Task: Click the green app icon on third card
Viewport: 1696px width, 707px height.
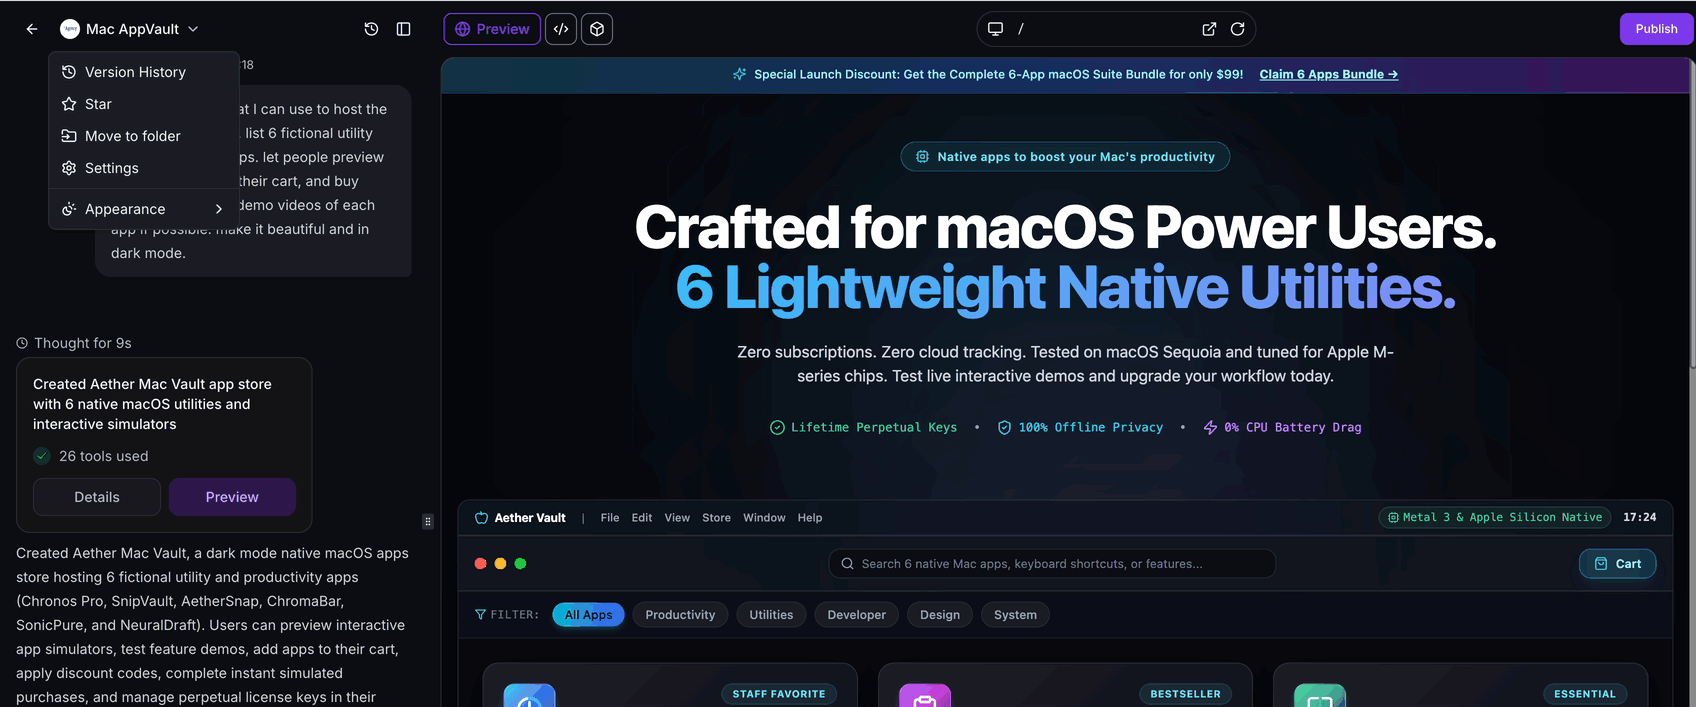Action: coord(1320,696)
